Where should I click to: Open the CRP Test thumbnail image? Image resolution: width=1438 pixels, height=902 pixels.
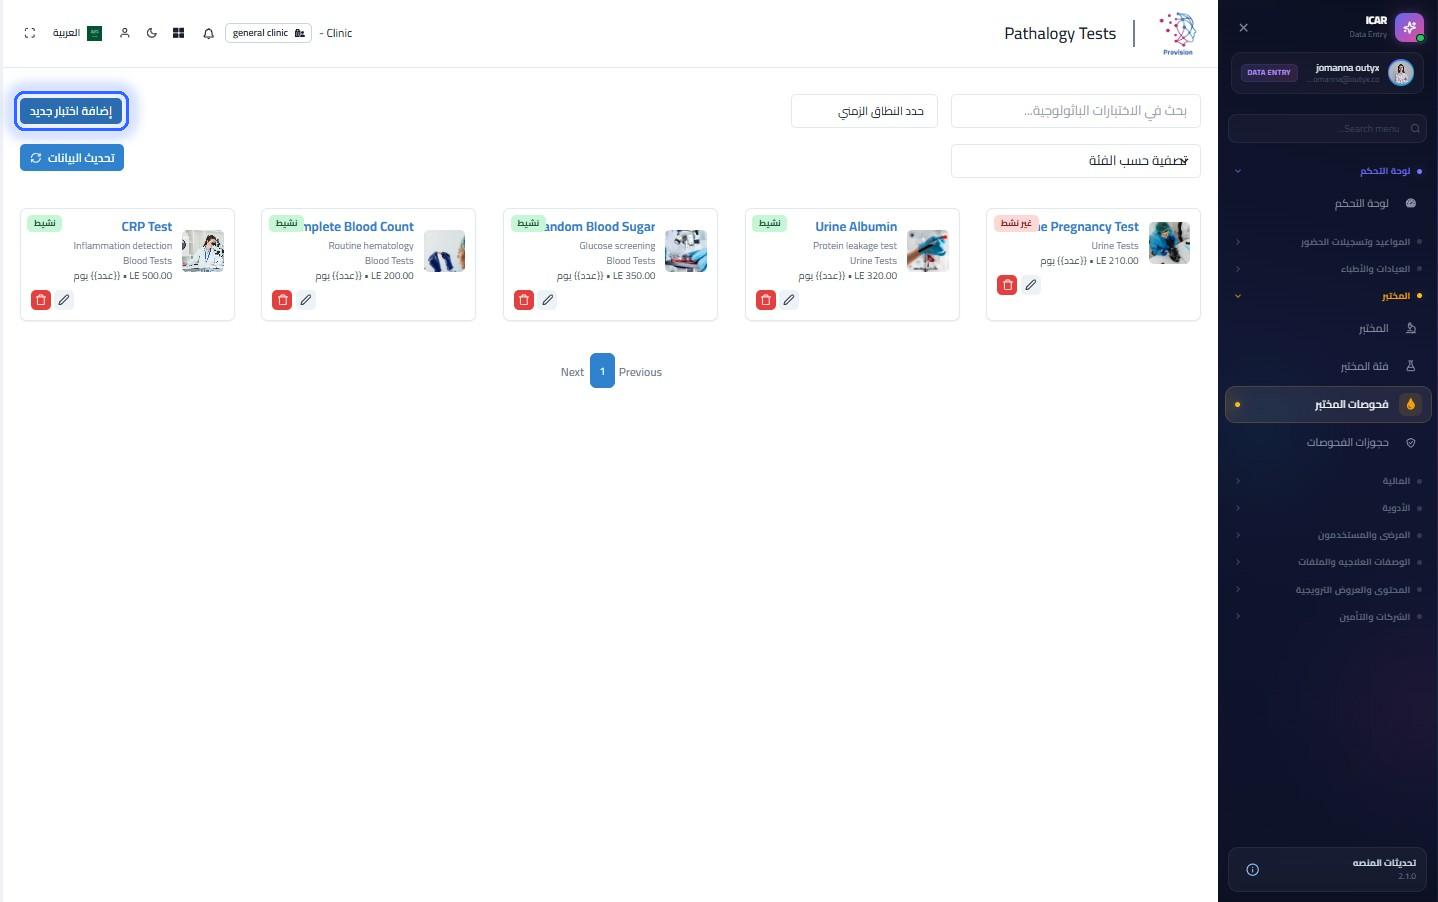pyautogui.click(x=203, y=251)
